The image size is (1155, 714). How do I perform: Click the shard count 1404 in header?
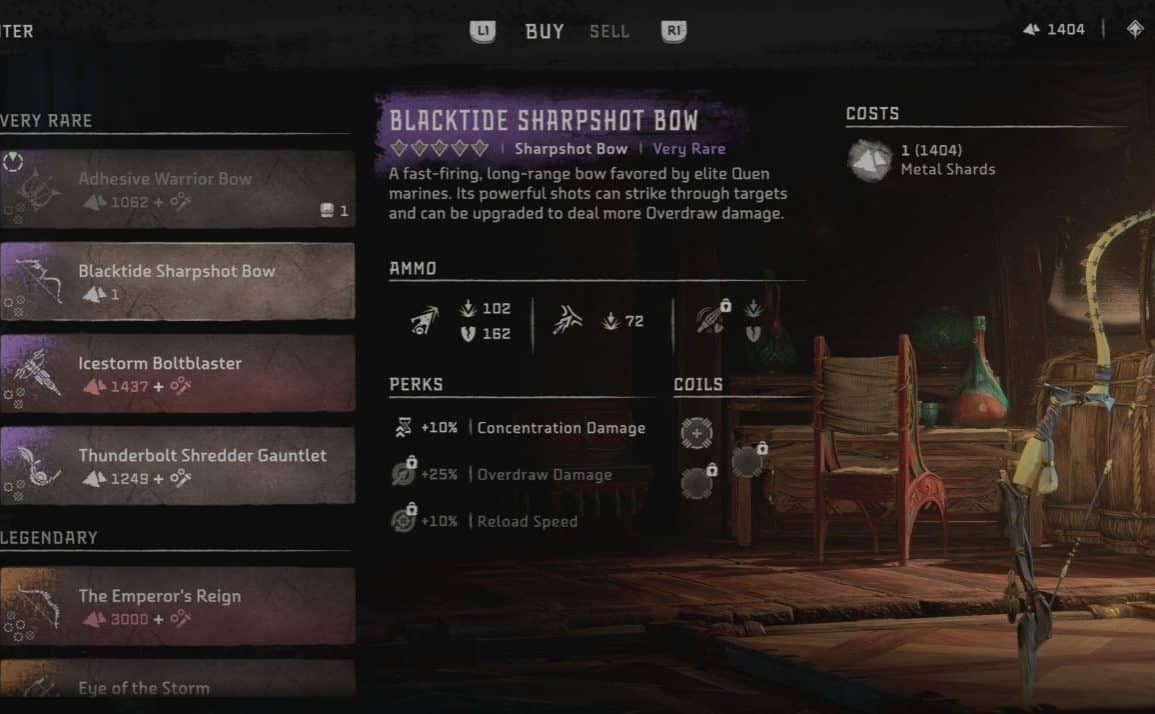[1066, 29]
